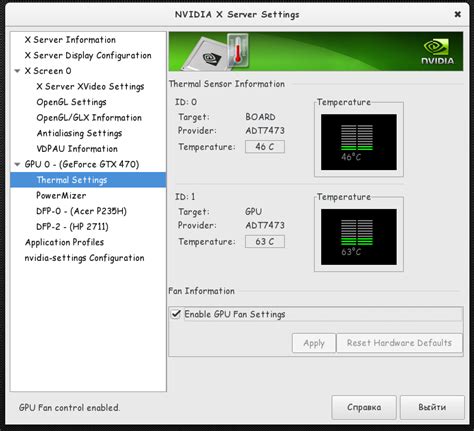Click the Fan Information heading
Image resolution: width=474 pixels, height=431 pixels.
[x=201, y=291]
